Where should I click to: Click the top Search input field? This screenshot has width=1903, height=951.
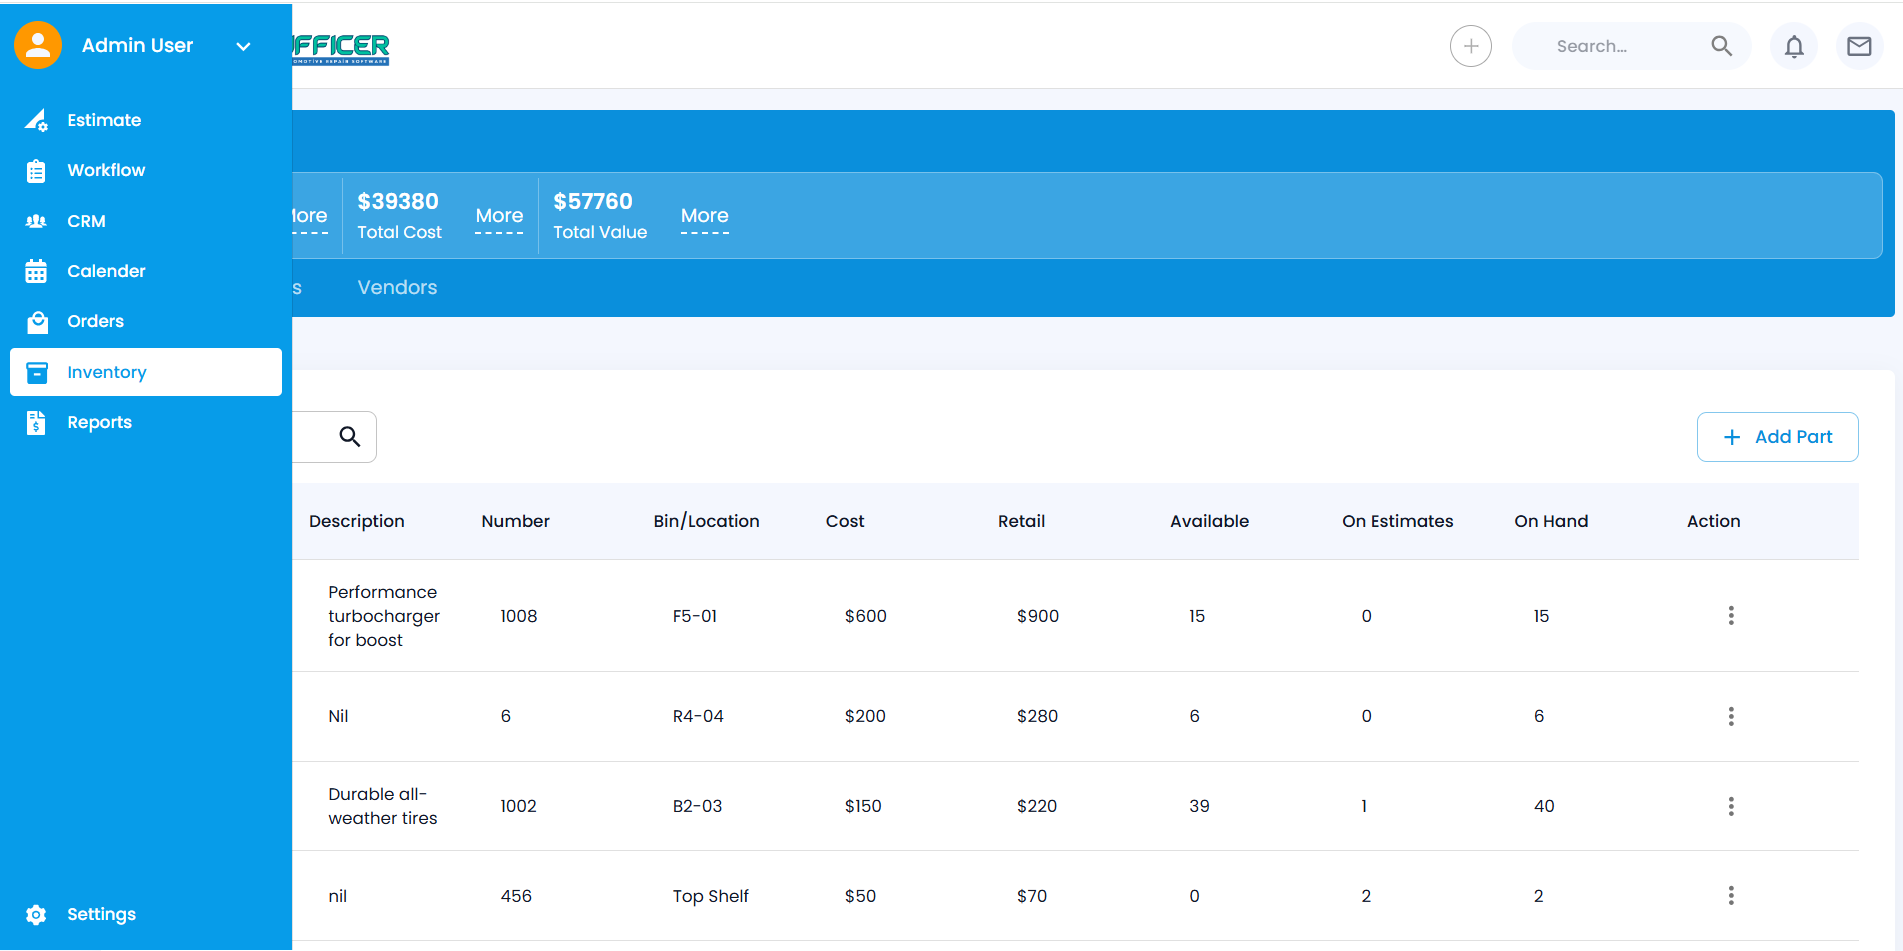click(x=1610, y=46)
